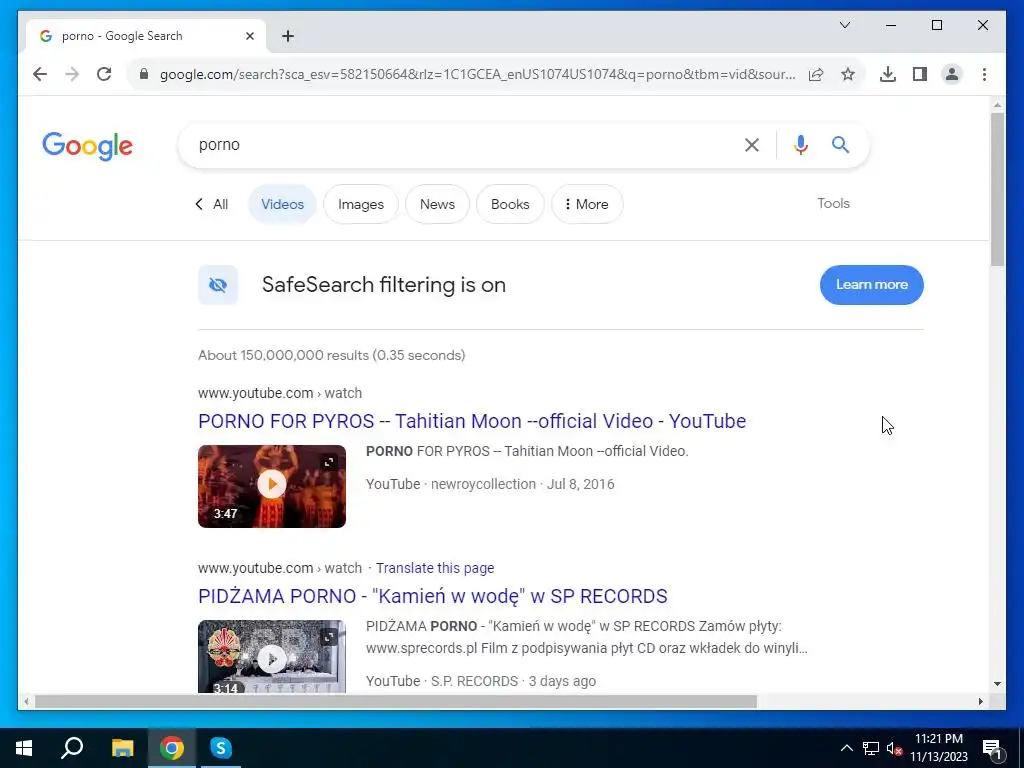Select the Images filter
The image size is (1024, 768).
coord(360,204)
